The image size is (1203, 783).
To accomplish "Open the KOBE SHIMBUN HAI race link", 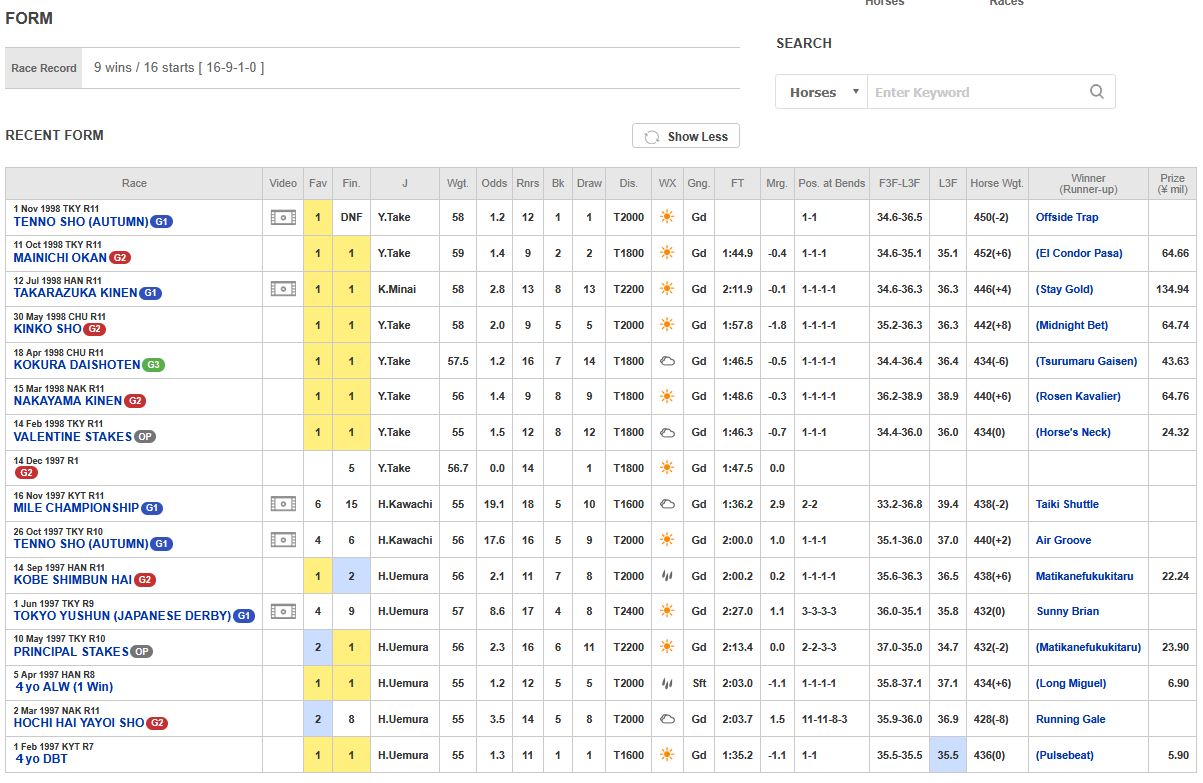I will click(x=72, y=580).
